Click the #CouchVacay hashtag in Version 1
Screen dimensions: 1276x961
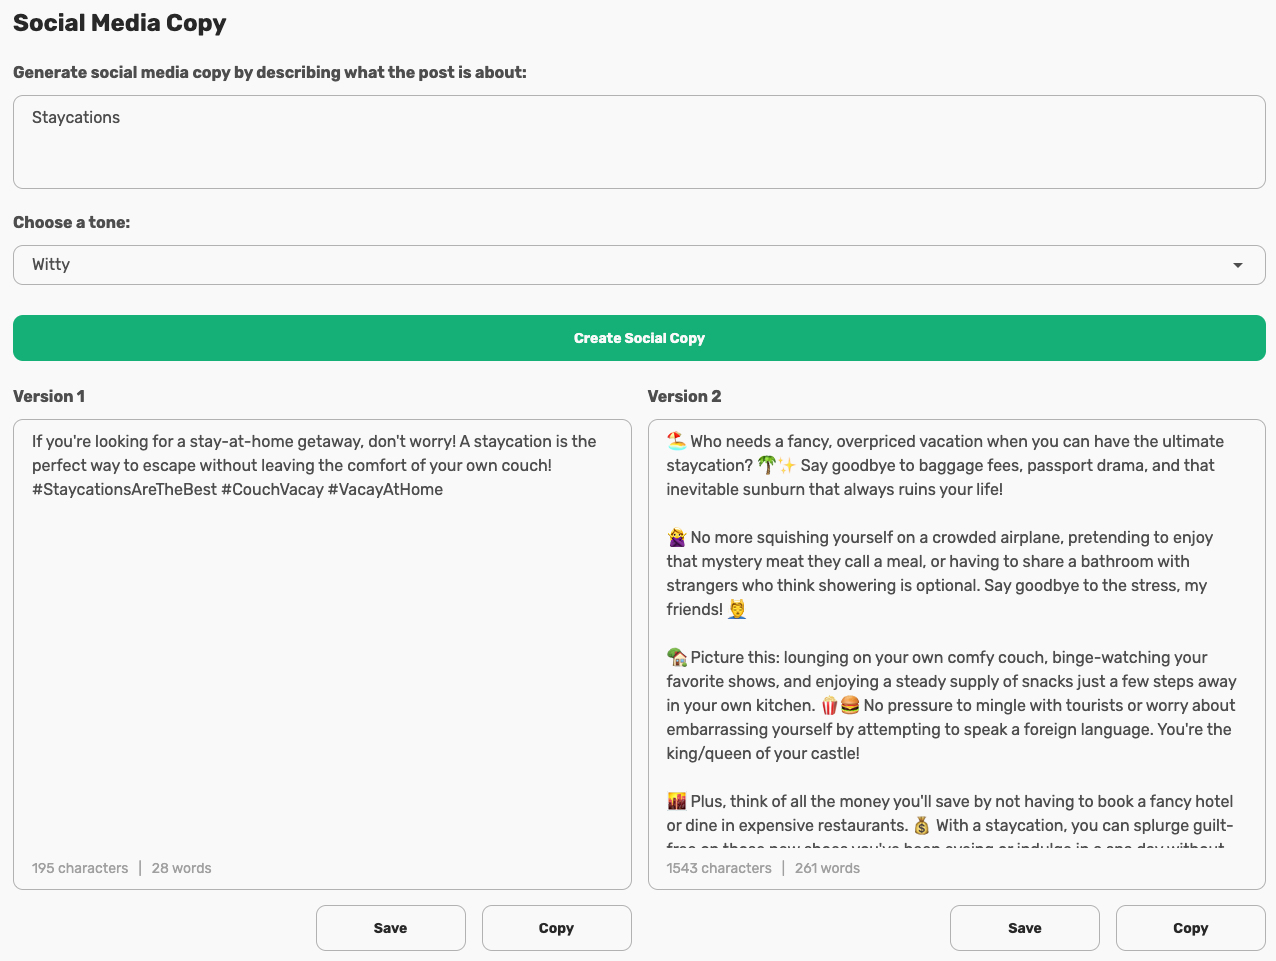[x=272, y=489]
